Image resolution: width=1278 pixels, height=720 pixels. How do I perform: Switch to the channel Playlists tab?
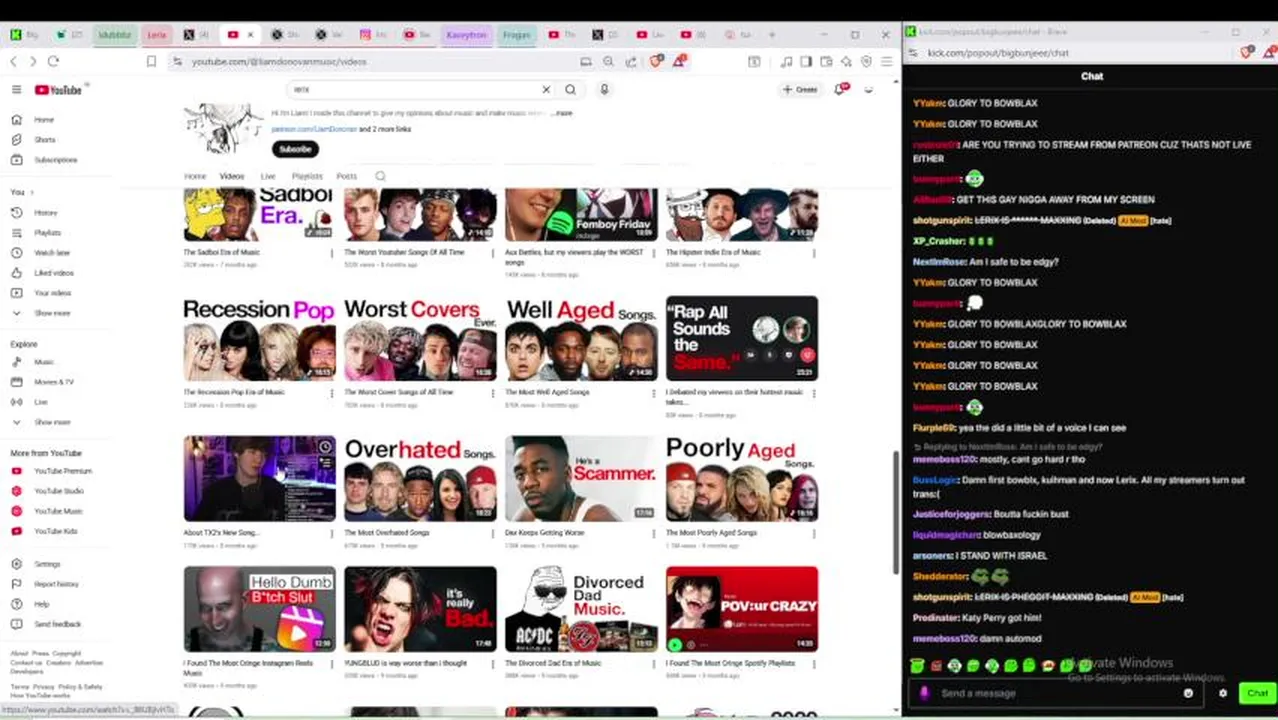click(x=307, y=176)
